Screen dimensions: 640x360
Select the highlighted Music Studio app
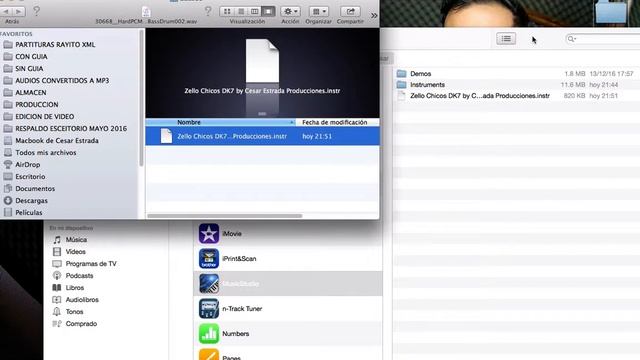[x=288, y=284]
